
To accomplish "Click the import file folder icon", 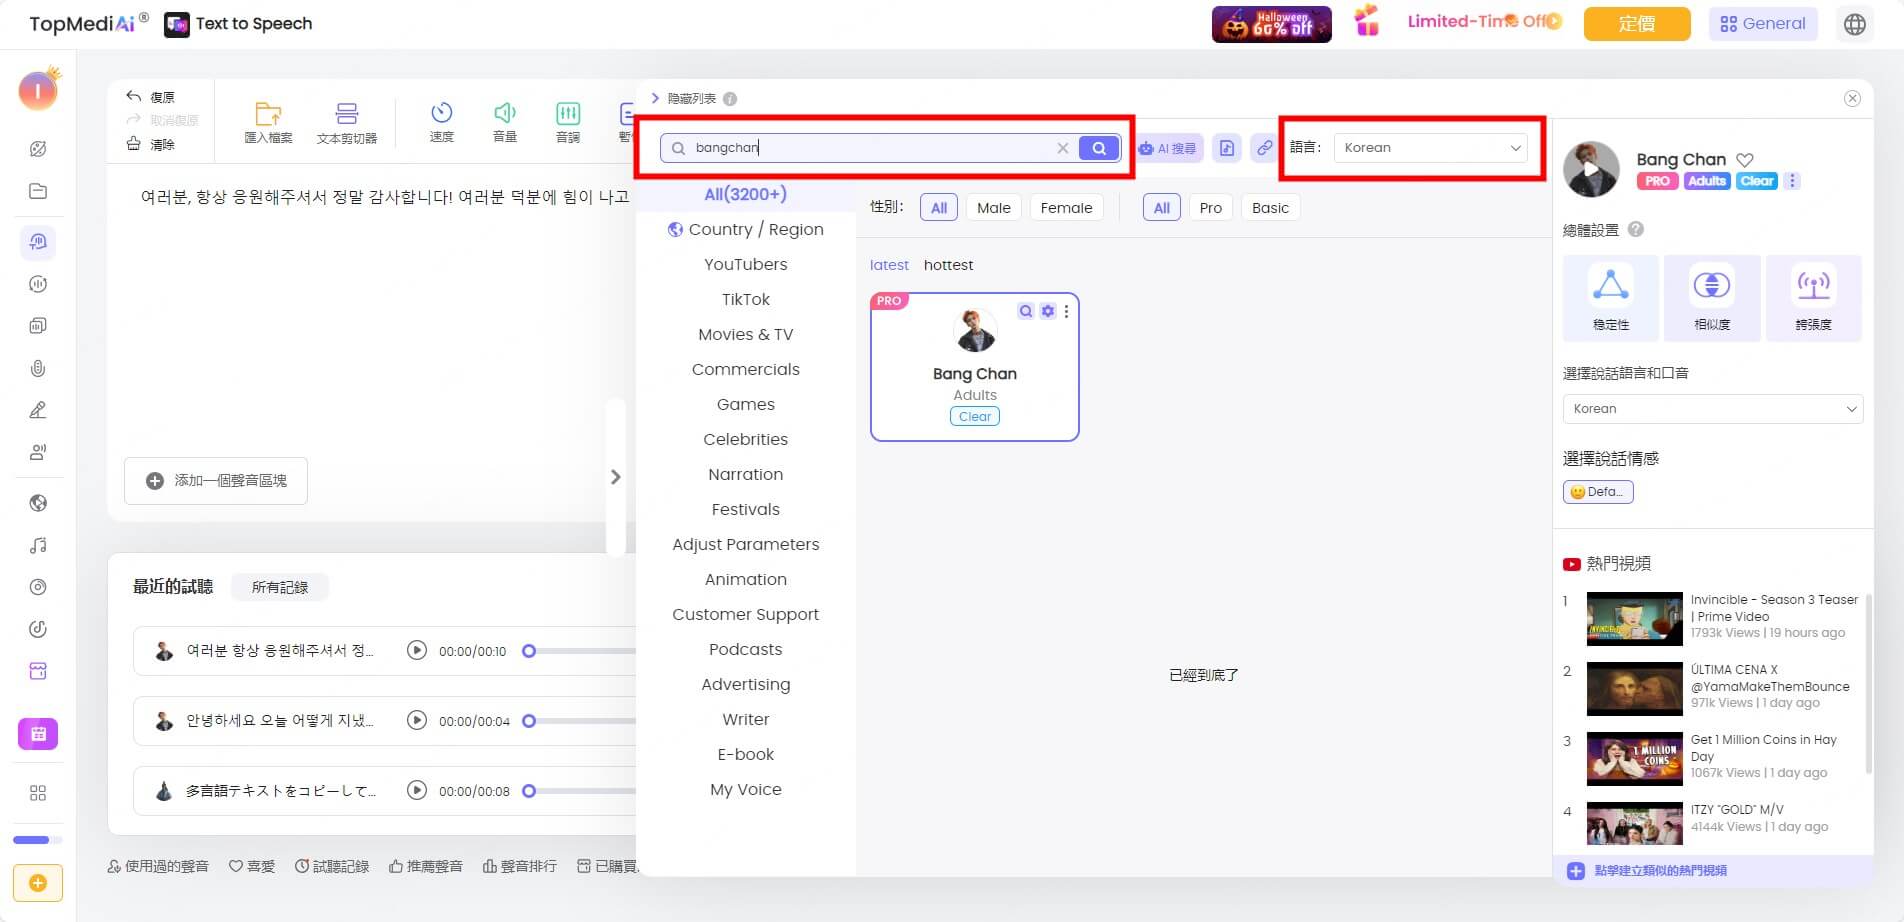I will (268, 114).
